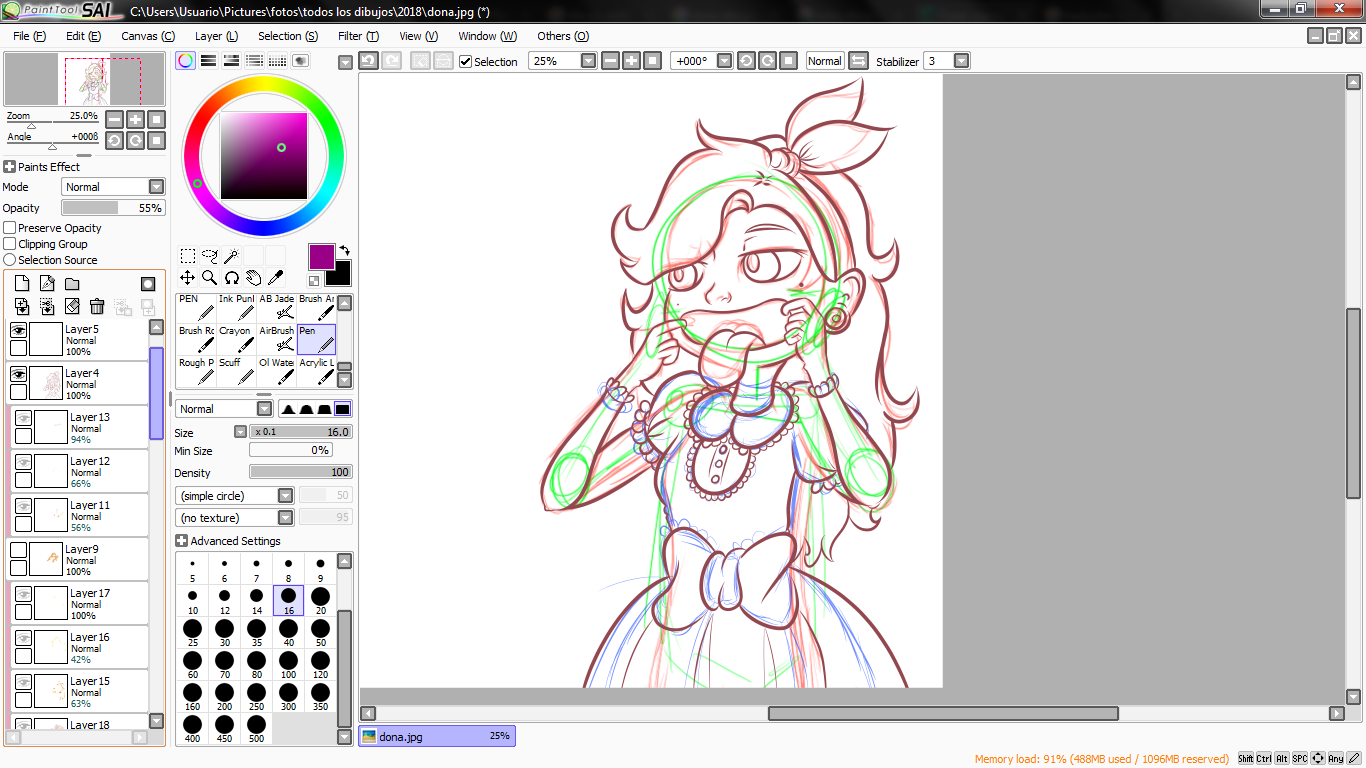The height and width of the screenshot is (768, 1366).
Task: Show the RGB slider panel
Action: click(208, 61)
